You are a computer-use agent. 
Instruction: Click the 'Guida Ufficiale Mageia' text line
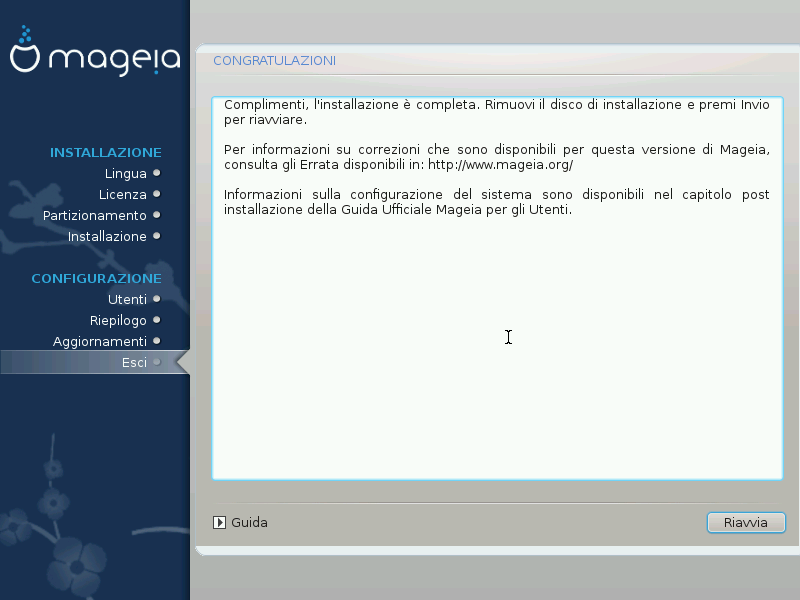(x=398, y=210)
